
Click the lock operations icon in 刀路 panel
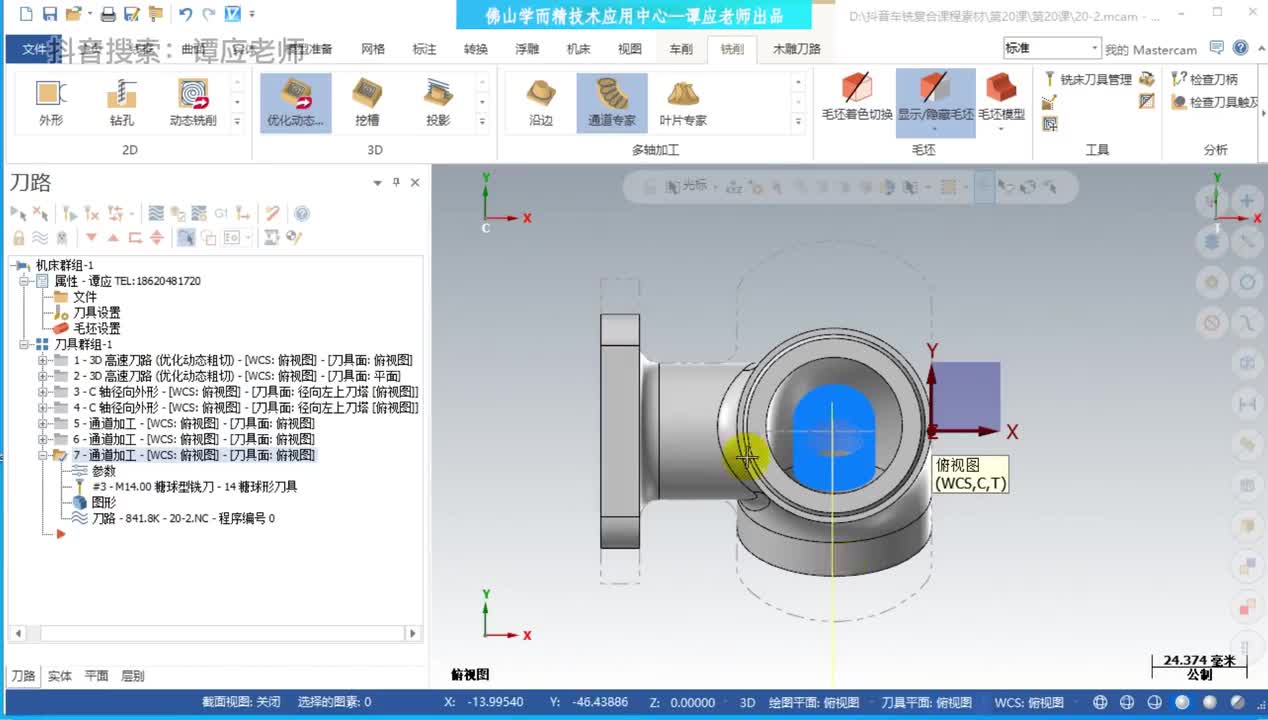(x=18, y=237)
